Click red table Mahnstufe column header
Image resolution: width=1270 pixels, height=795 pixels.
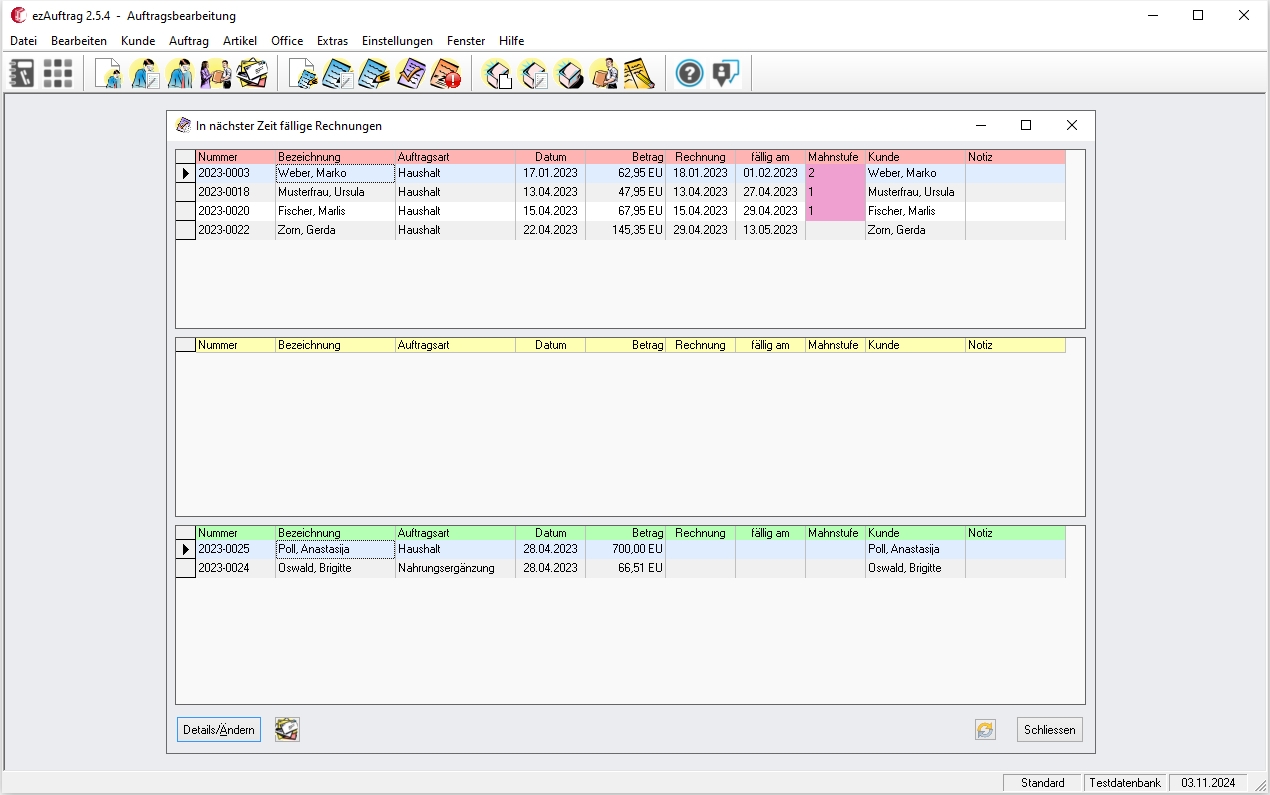(835, 157)
